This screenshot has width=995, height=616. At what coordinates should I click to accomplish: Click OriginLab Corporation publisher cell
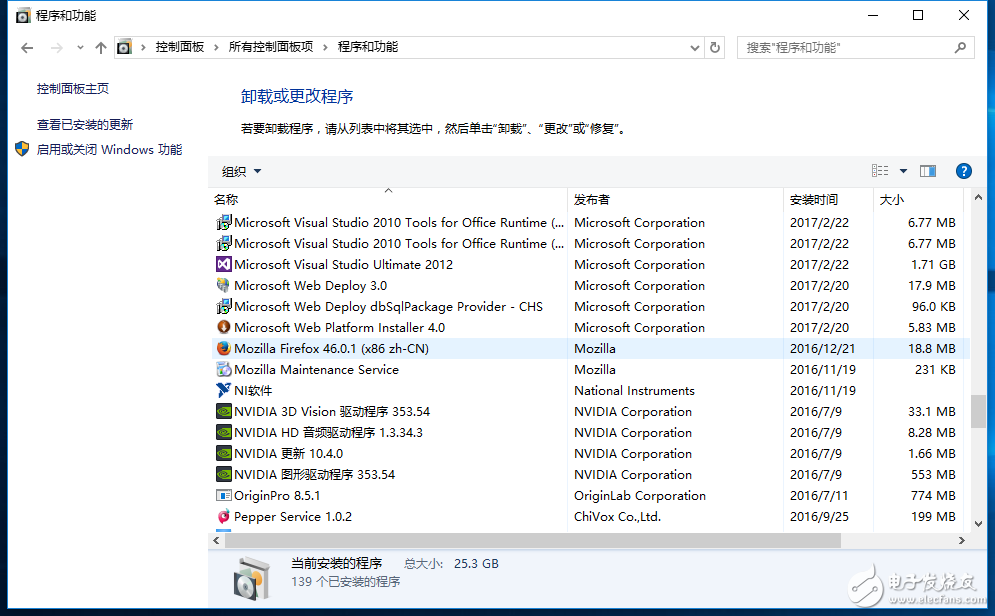point(640,495)
